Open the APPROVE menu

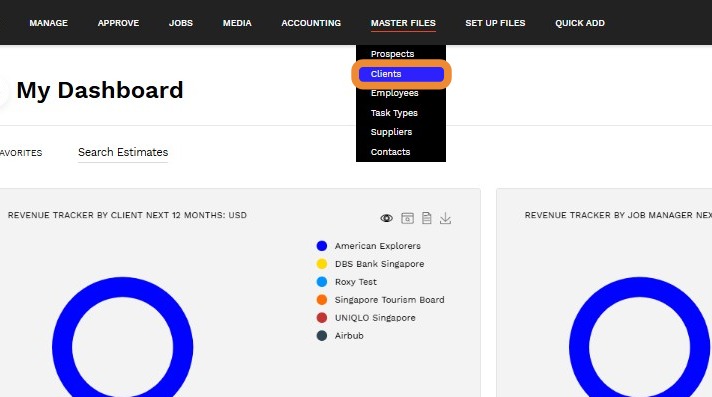(x=118, y=23)
